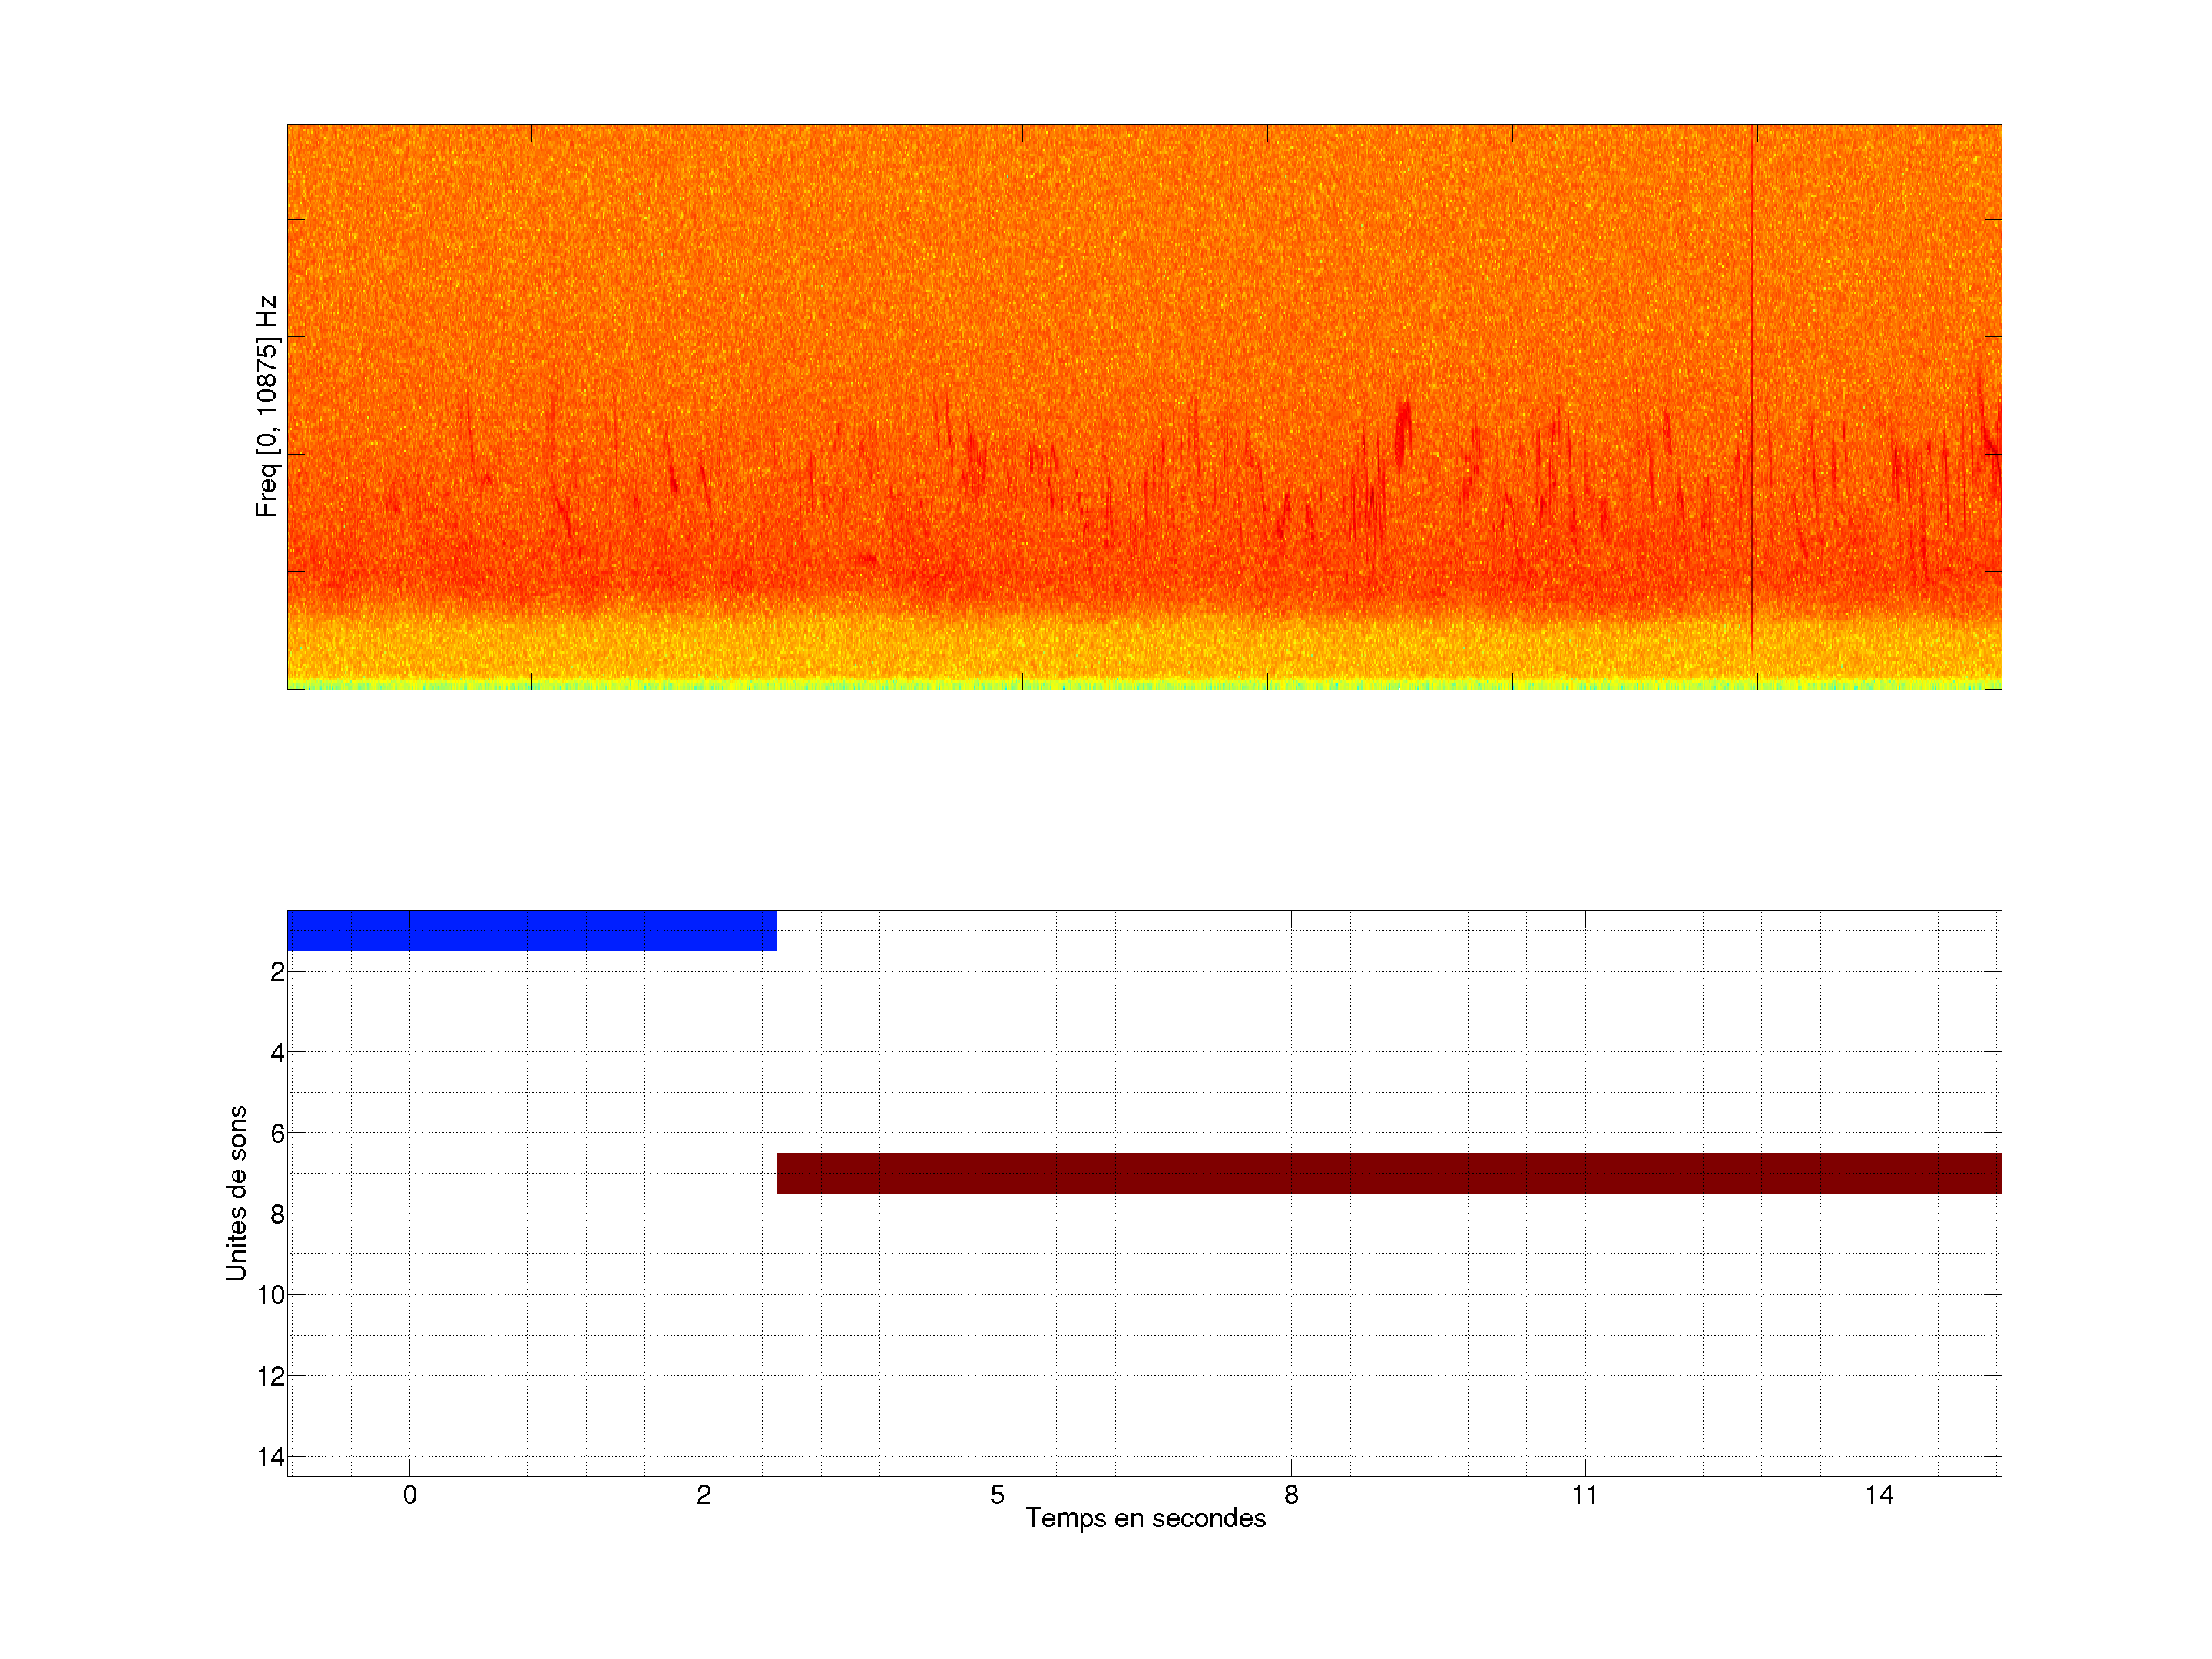The image size is (2212, 1659).
Task: Click y-axis tick label 12
Action: pos(271,1377)
